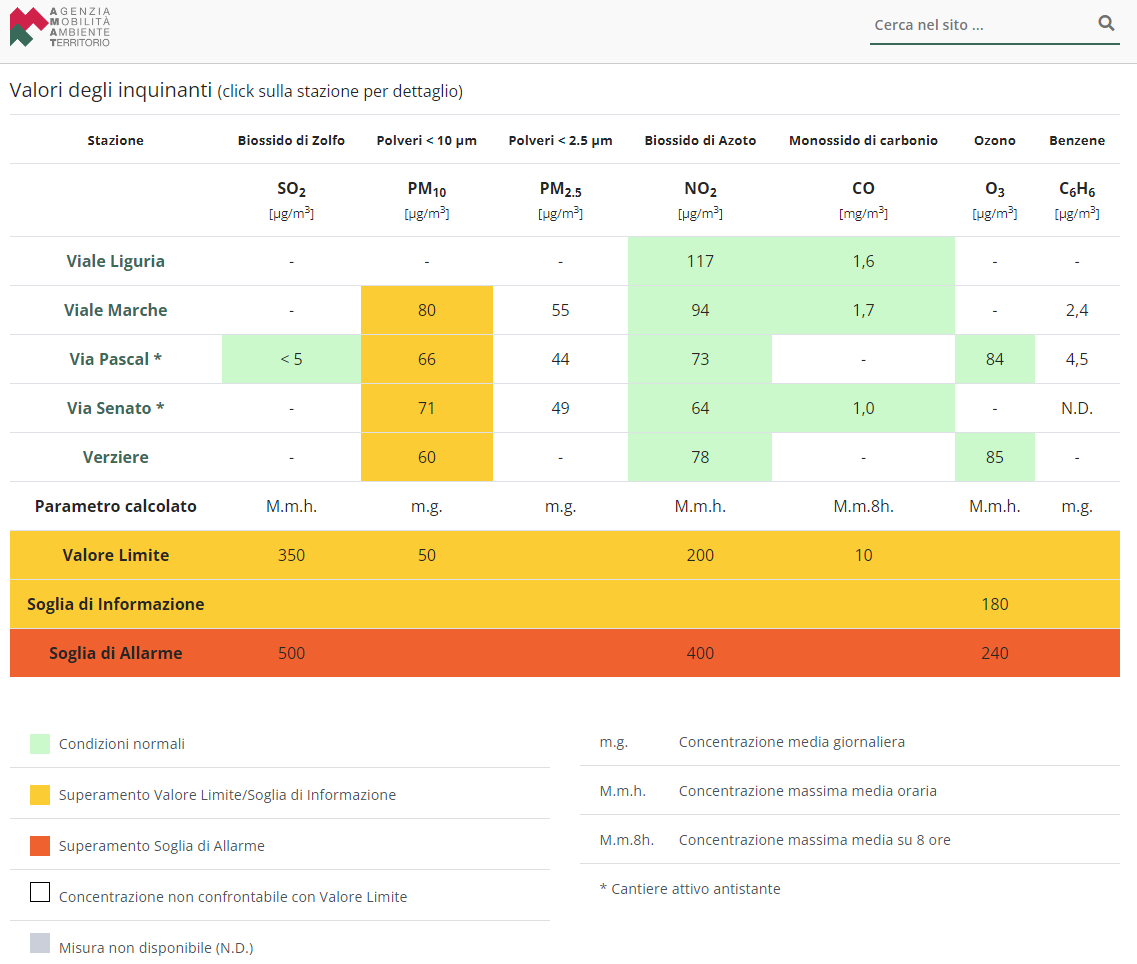Viewport: 1137px width, 964px height.
Task: Open the Via Senato station link
Action: (x=115, y=408)
